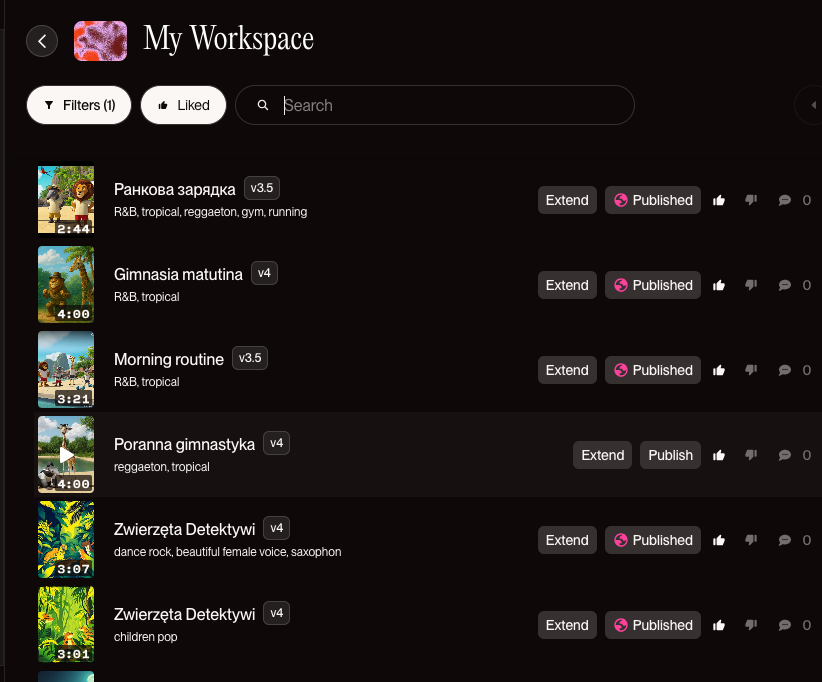
Task: Like the Morning routine song
Action: click(x=719, y=370)
